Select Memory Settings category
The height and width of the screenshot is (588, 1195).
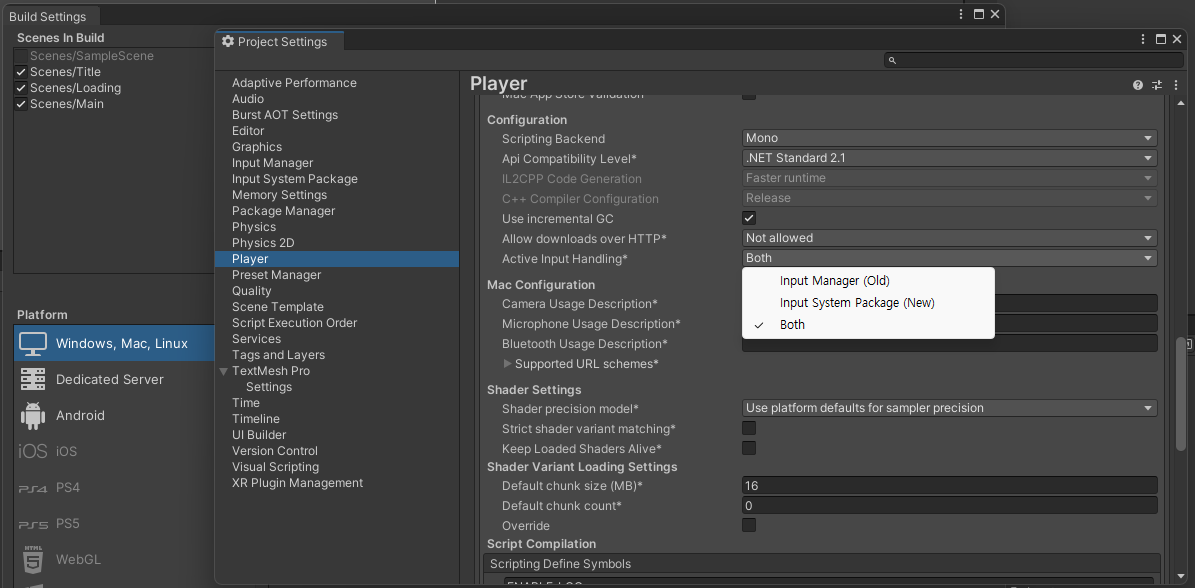coord(280,194)
